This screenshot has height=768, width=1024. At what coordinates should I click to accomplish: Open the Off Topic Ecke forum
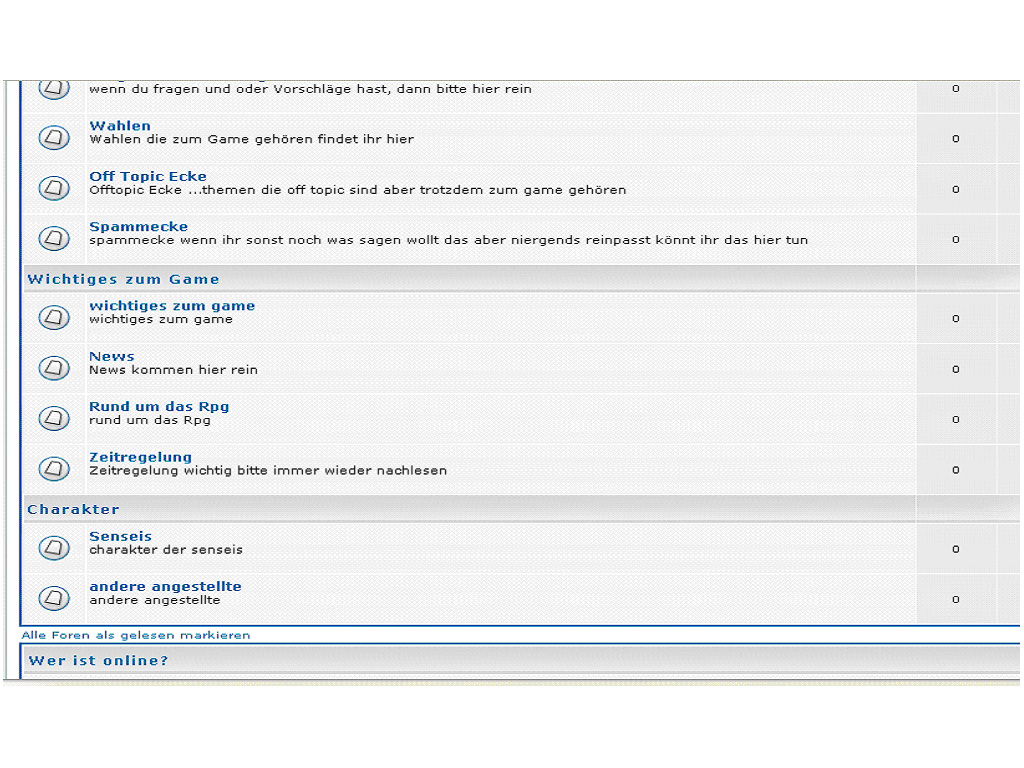[148, 176]
